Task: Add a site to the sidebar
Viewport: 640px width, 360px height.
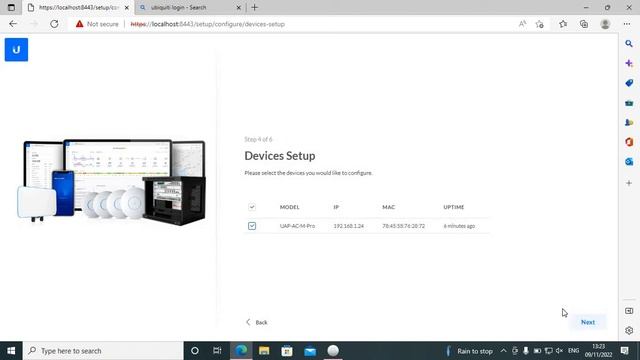Action: (x=629, y=183)
